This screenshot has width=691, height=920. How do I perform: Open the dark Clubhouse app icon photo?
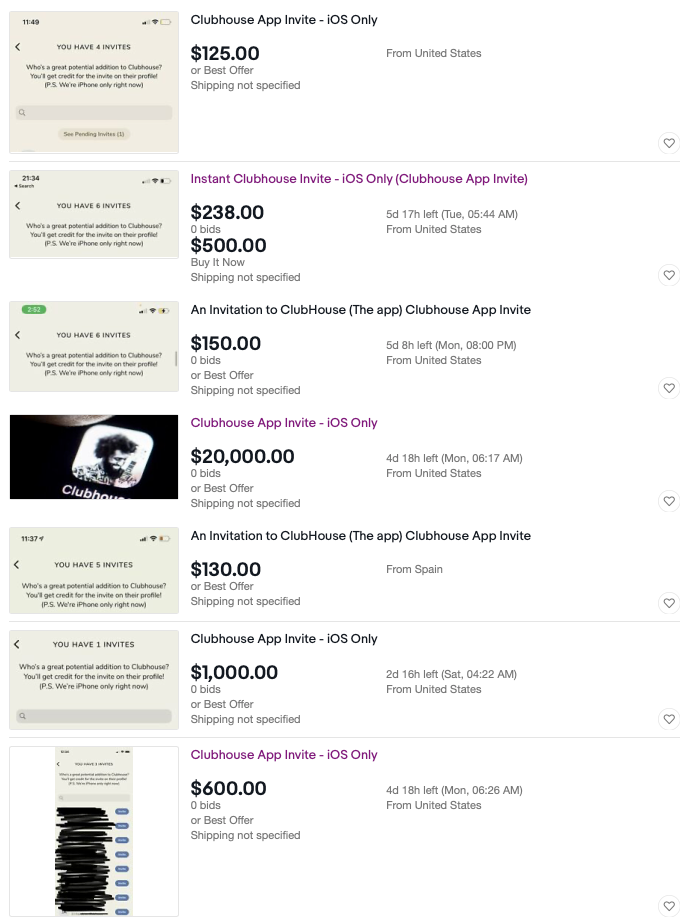[x=94, y=457]
